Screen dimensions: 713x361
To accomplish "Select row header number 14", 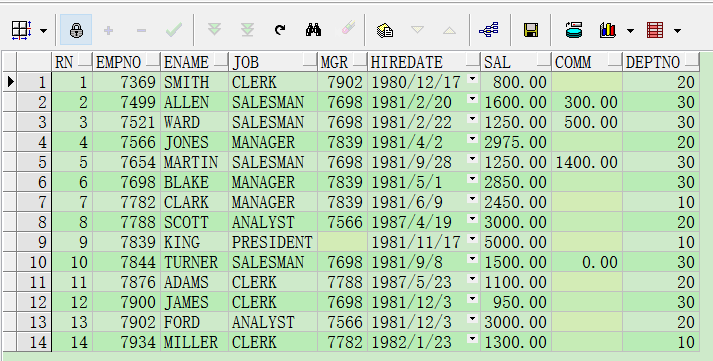I will [34, 342].
